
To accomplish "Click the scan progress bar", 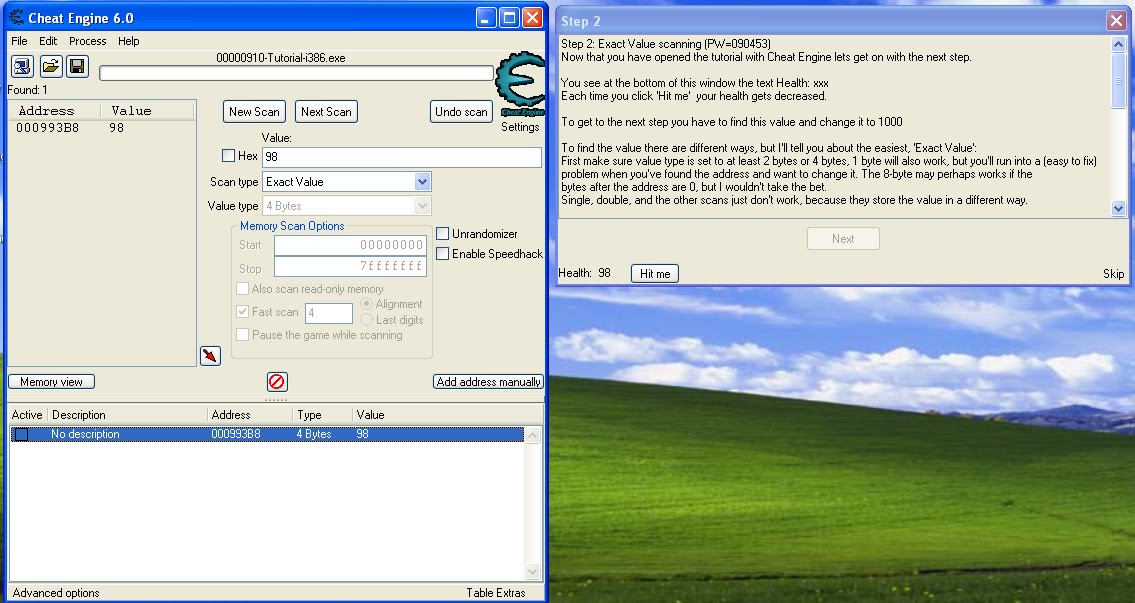I will click(x=297, y=73).
